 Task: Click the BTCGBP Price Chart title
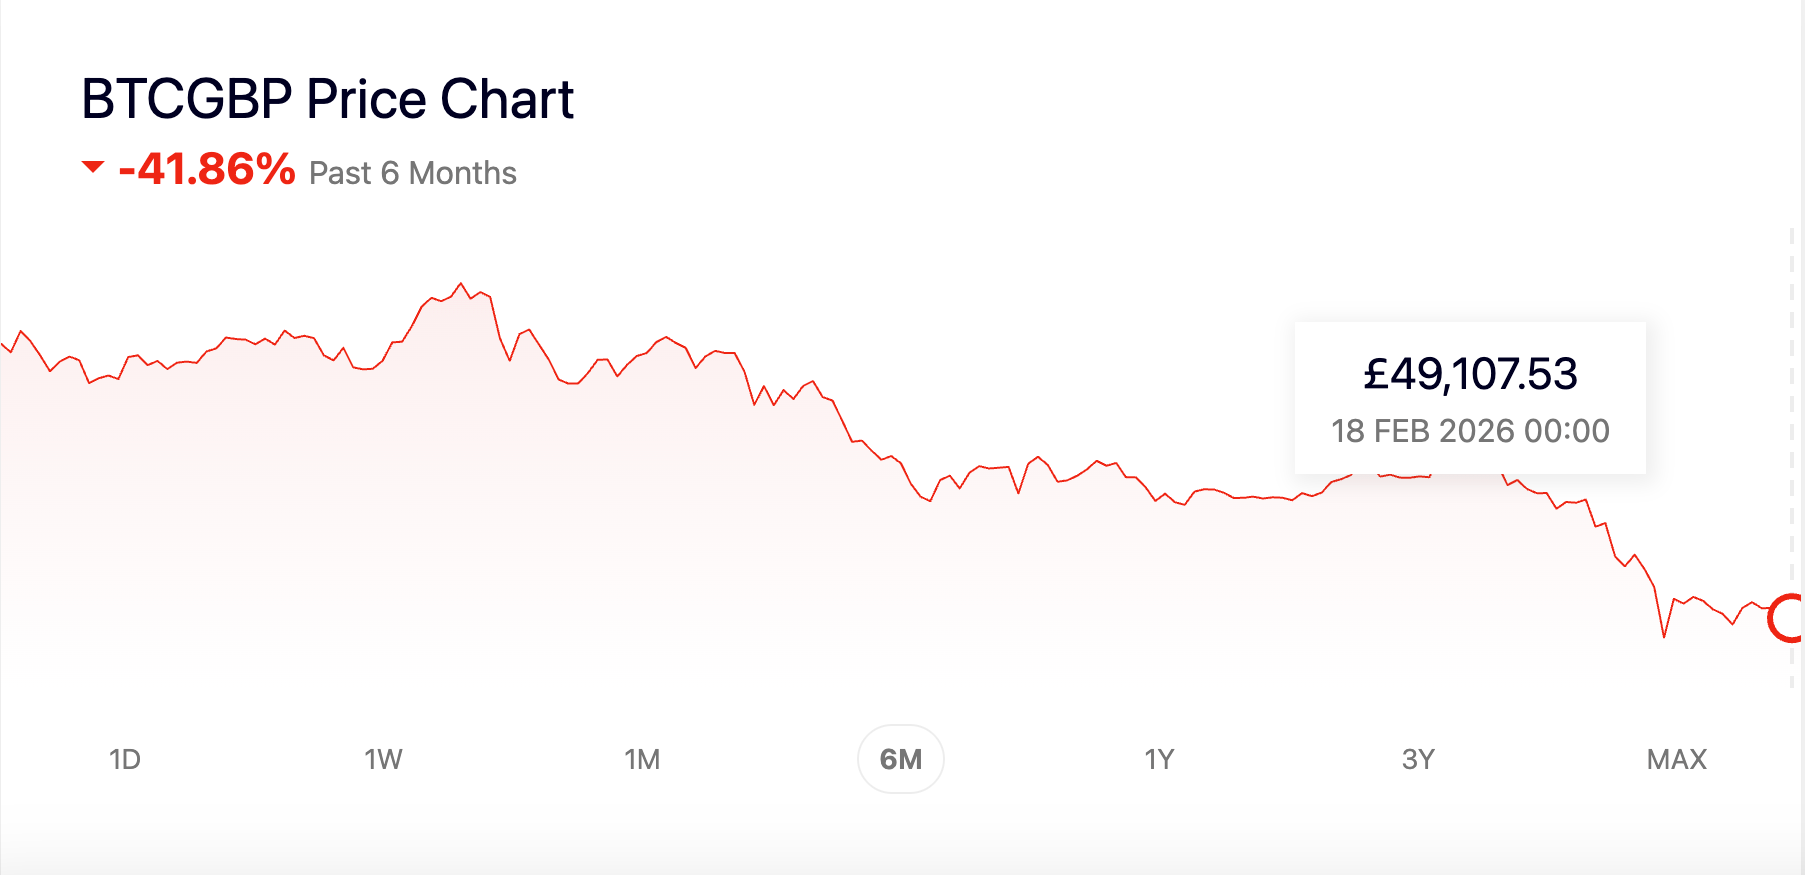pyautogui.click(x=327, y=99)
